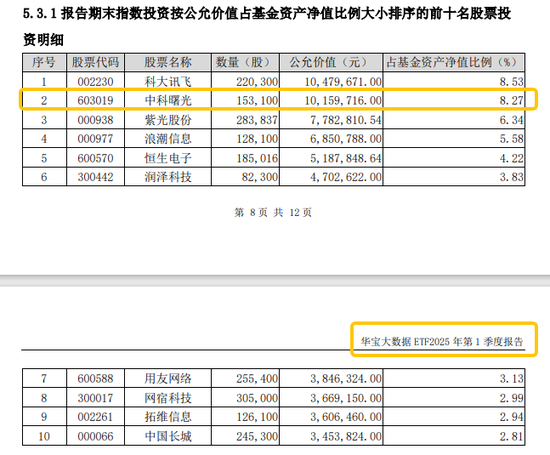The height and width of the screenshot is (455, 550).
Task: Click stock code 000066
Action: pyautogui.click(x=95, y=436)
